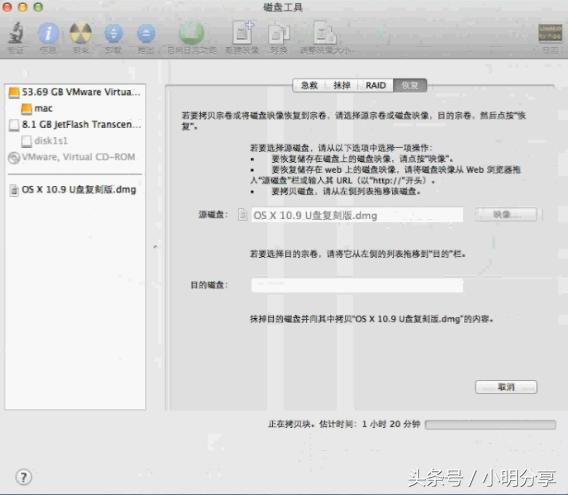The width and height of the screenshot is (568, 495).
Task: Click the Unmount toolbar icon
Action: coord(113,34)
